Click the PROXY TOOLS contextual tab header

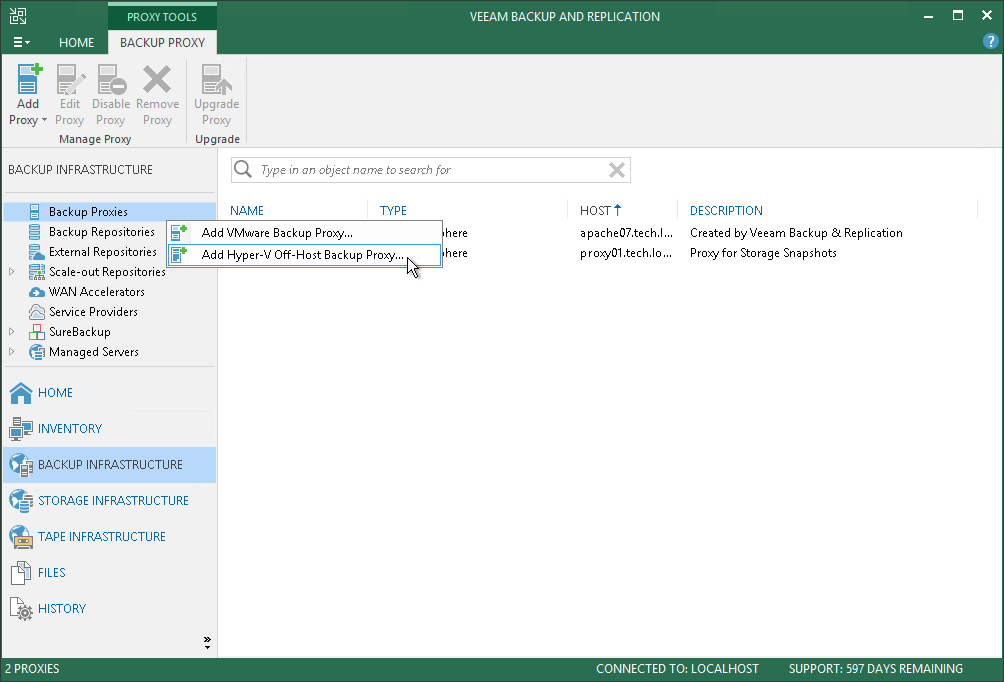coord(162,17)
